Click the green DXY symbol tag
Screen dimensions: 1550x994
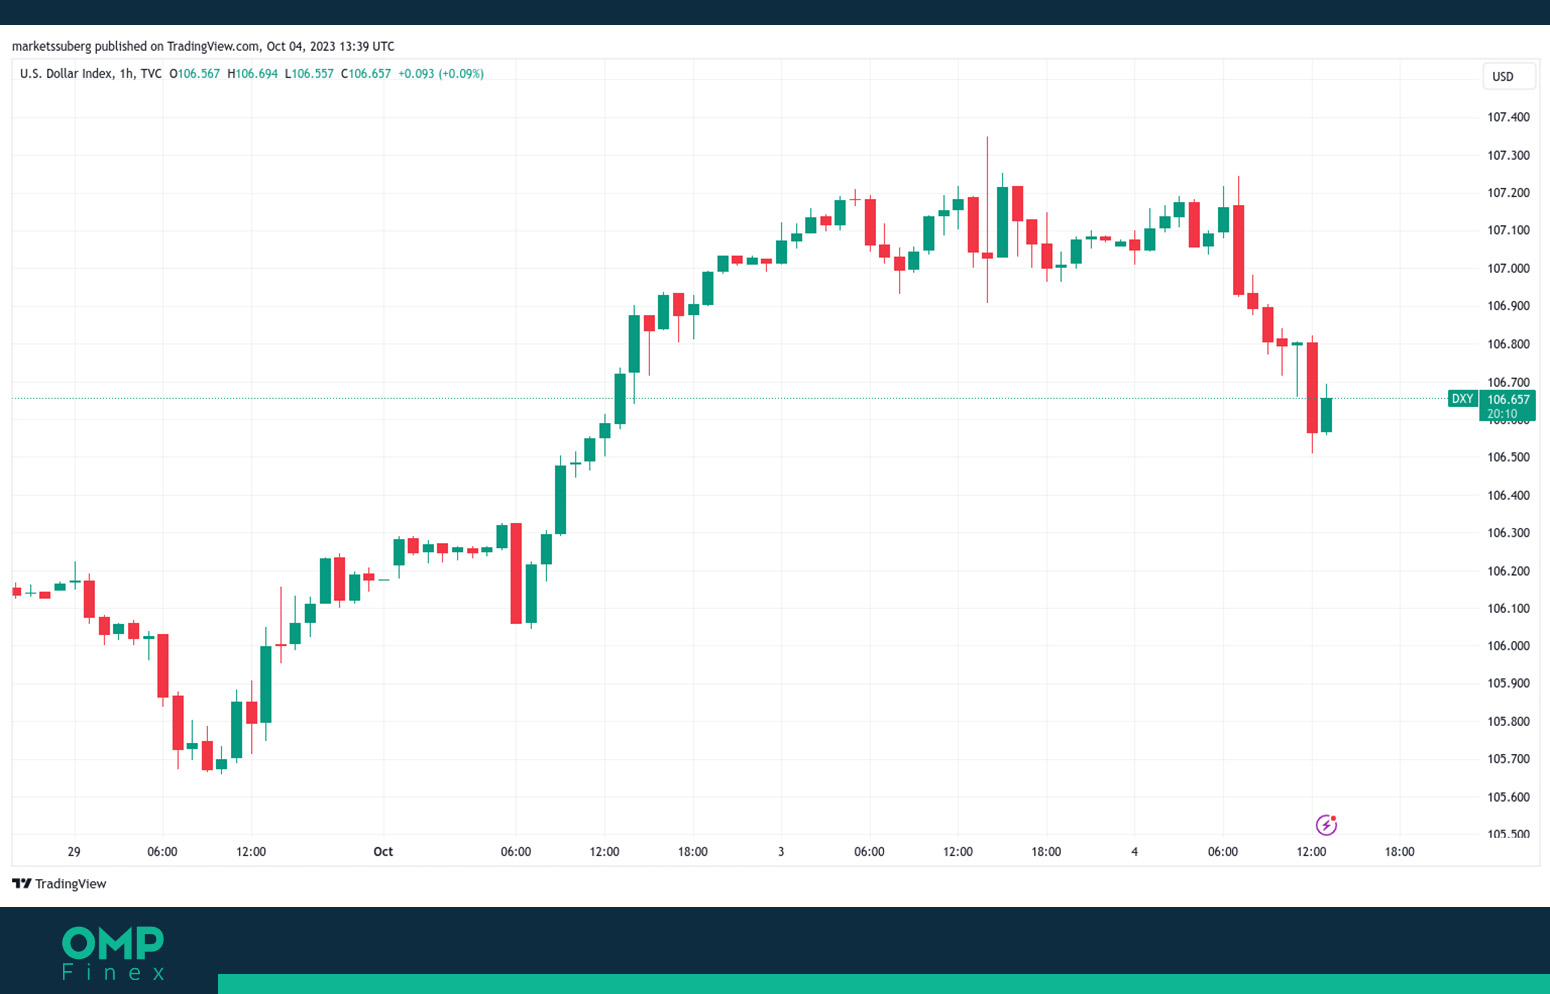point(1462,399)
